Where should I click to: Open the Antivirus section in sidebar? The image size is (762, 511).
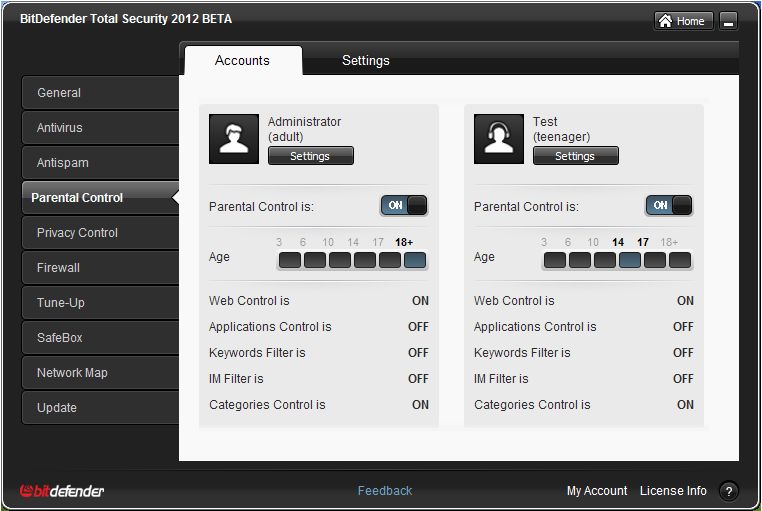point(101,128)
